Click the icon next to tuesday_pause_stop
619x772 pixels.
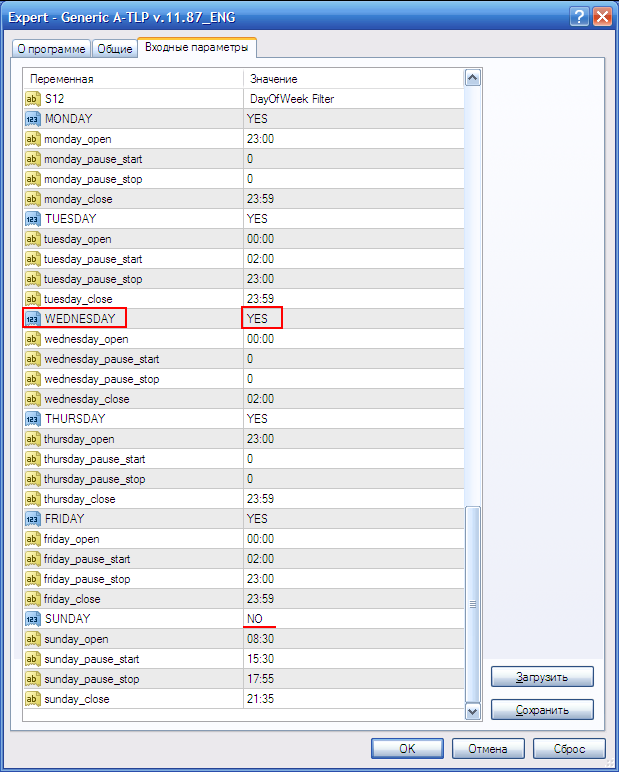click(x=33, y=279)
